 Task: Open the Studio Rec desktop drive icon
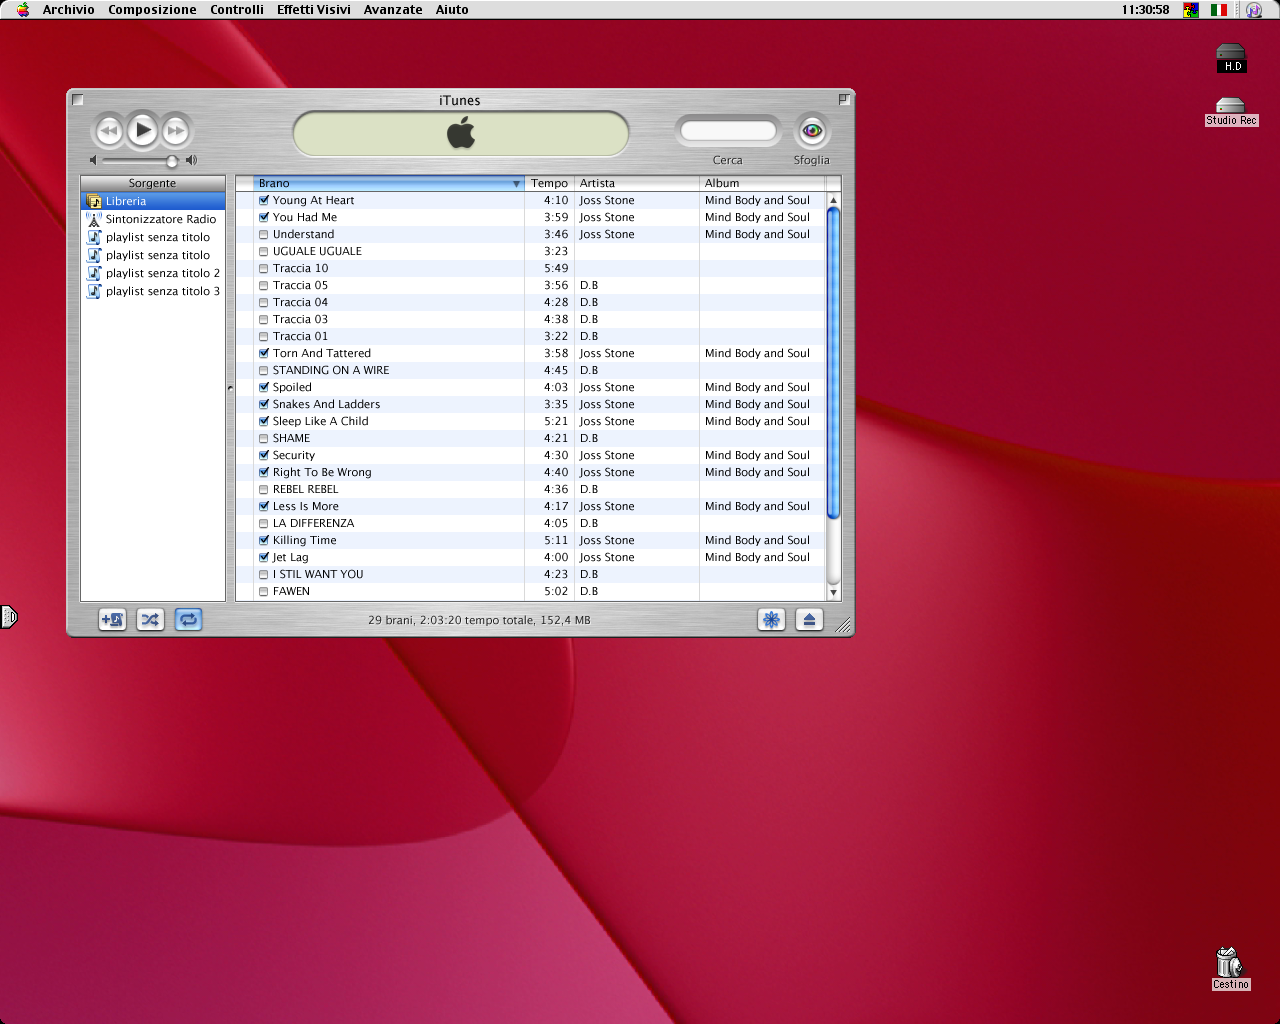click(1231, 112)
